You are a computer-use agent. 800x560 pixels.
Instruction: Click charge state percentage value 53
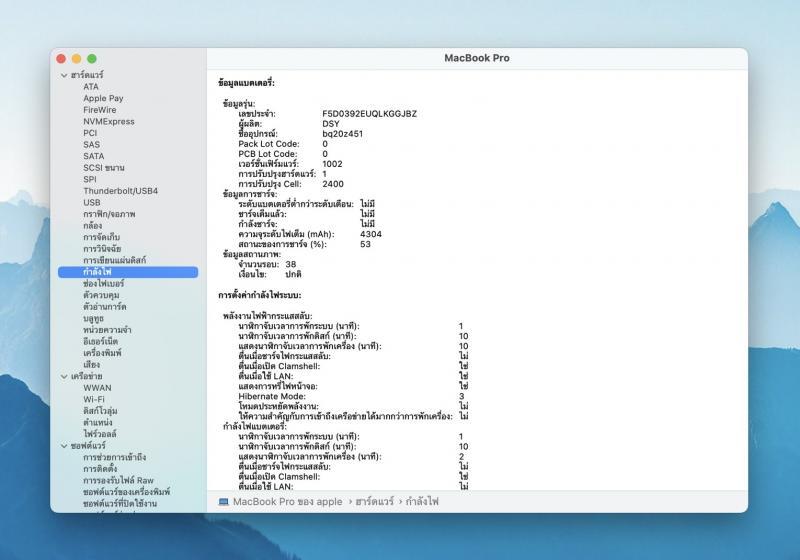[x=365, y=244]
